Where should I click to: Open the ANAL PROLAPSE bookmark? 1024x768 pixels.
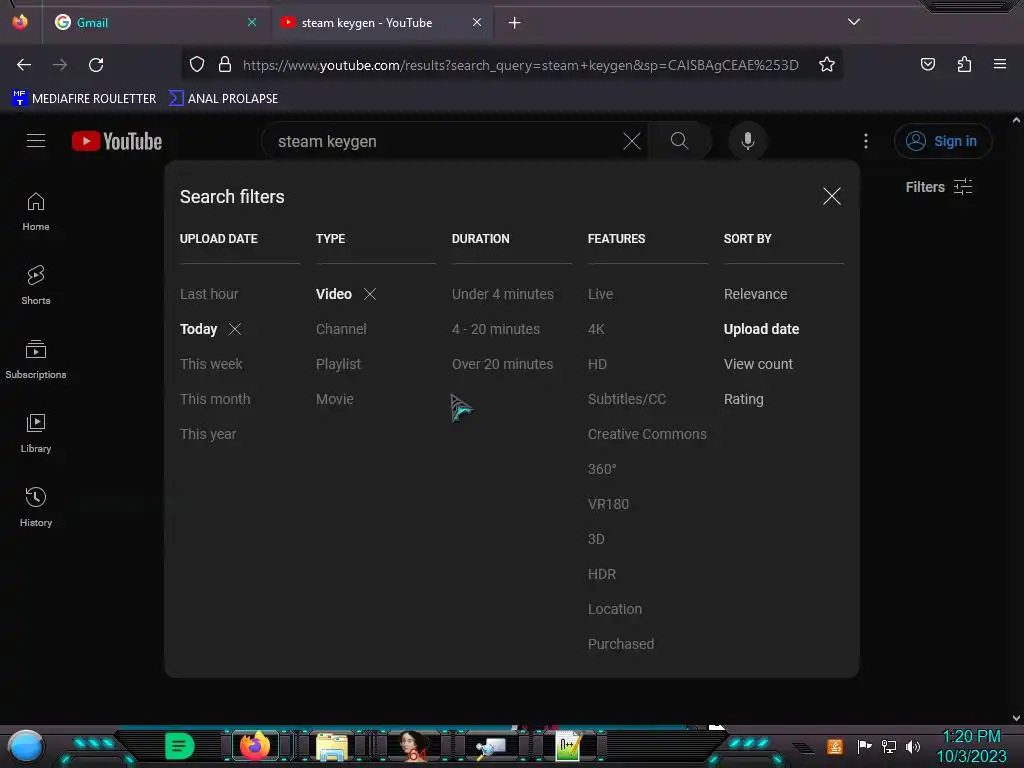(x=223, y=99)
